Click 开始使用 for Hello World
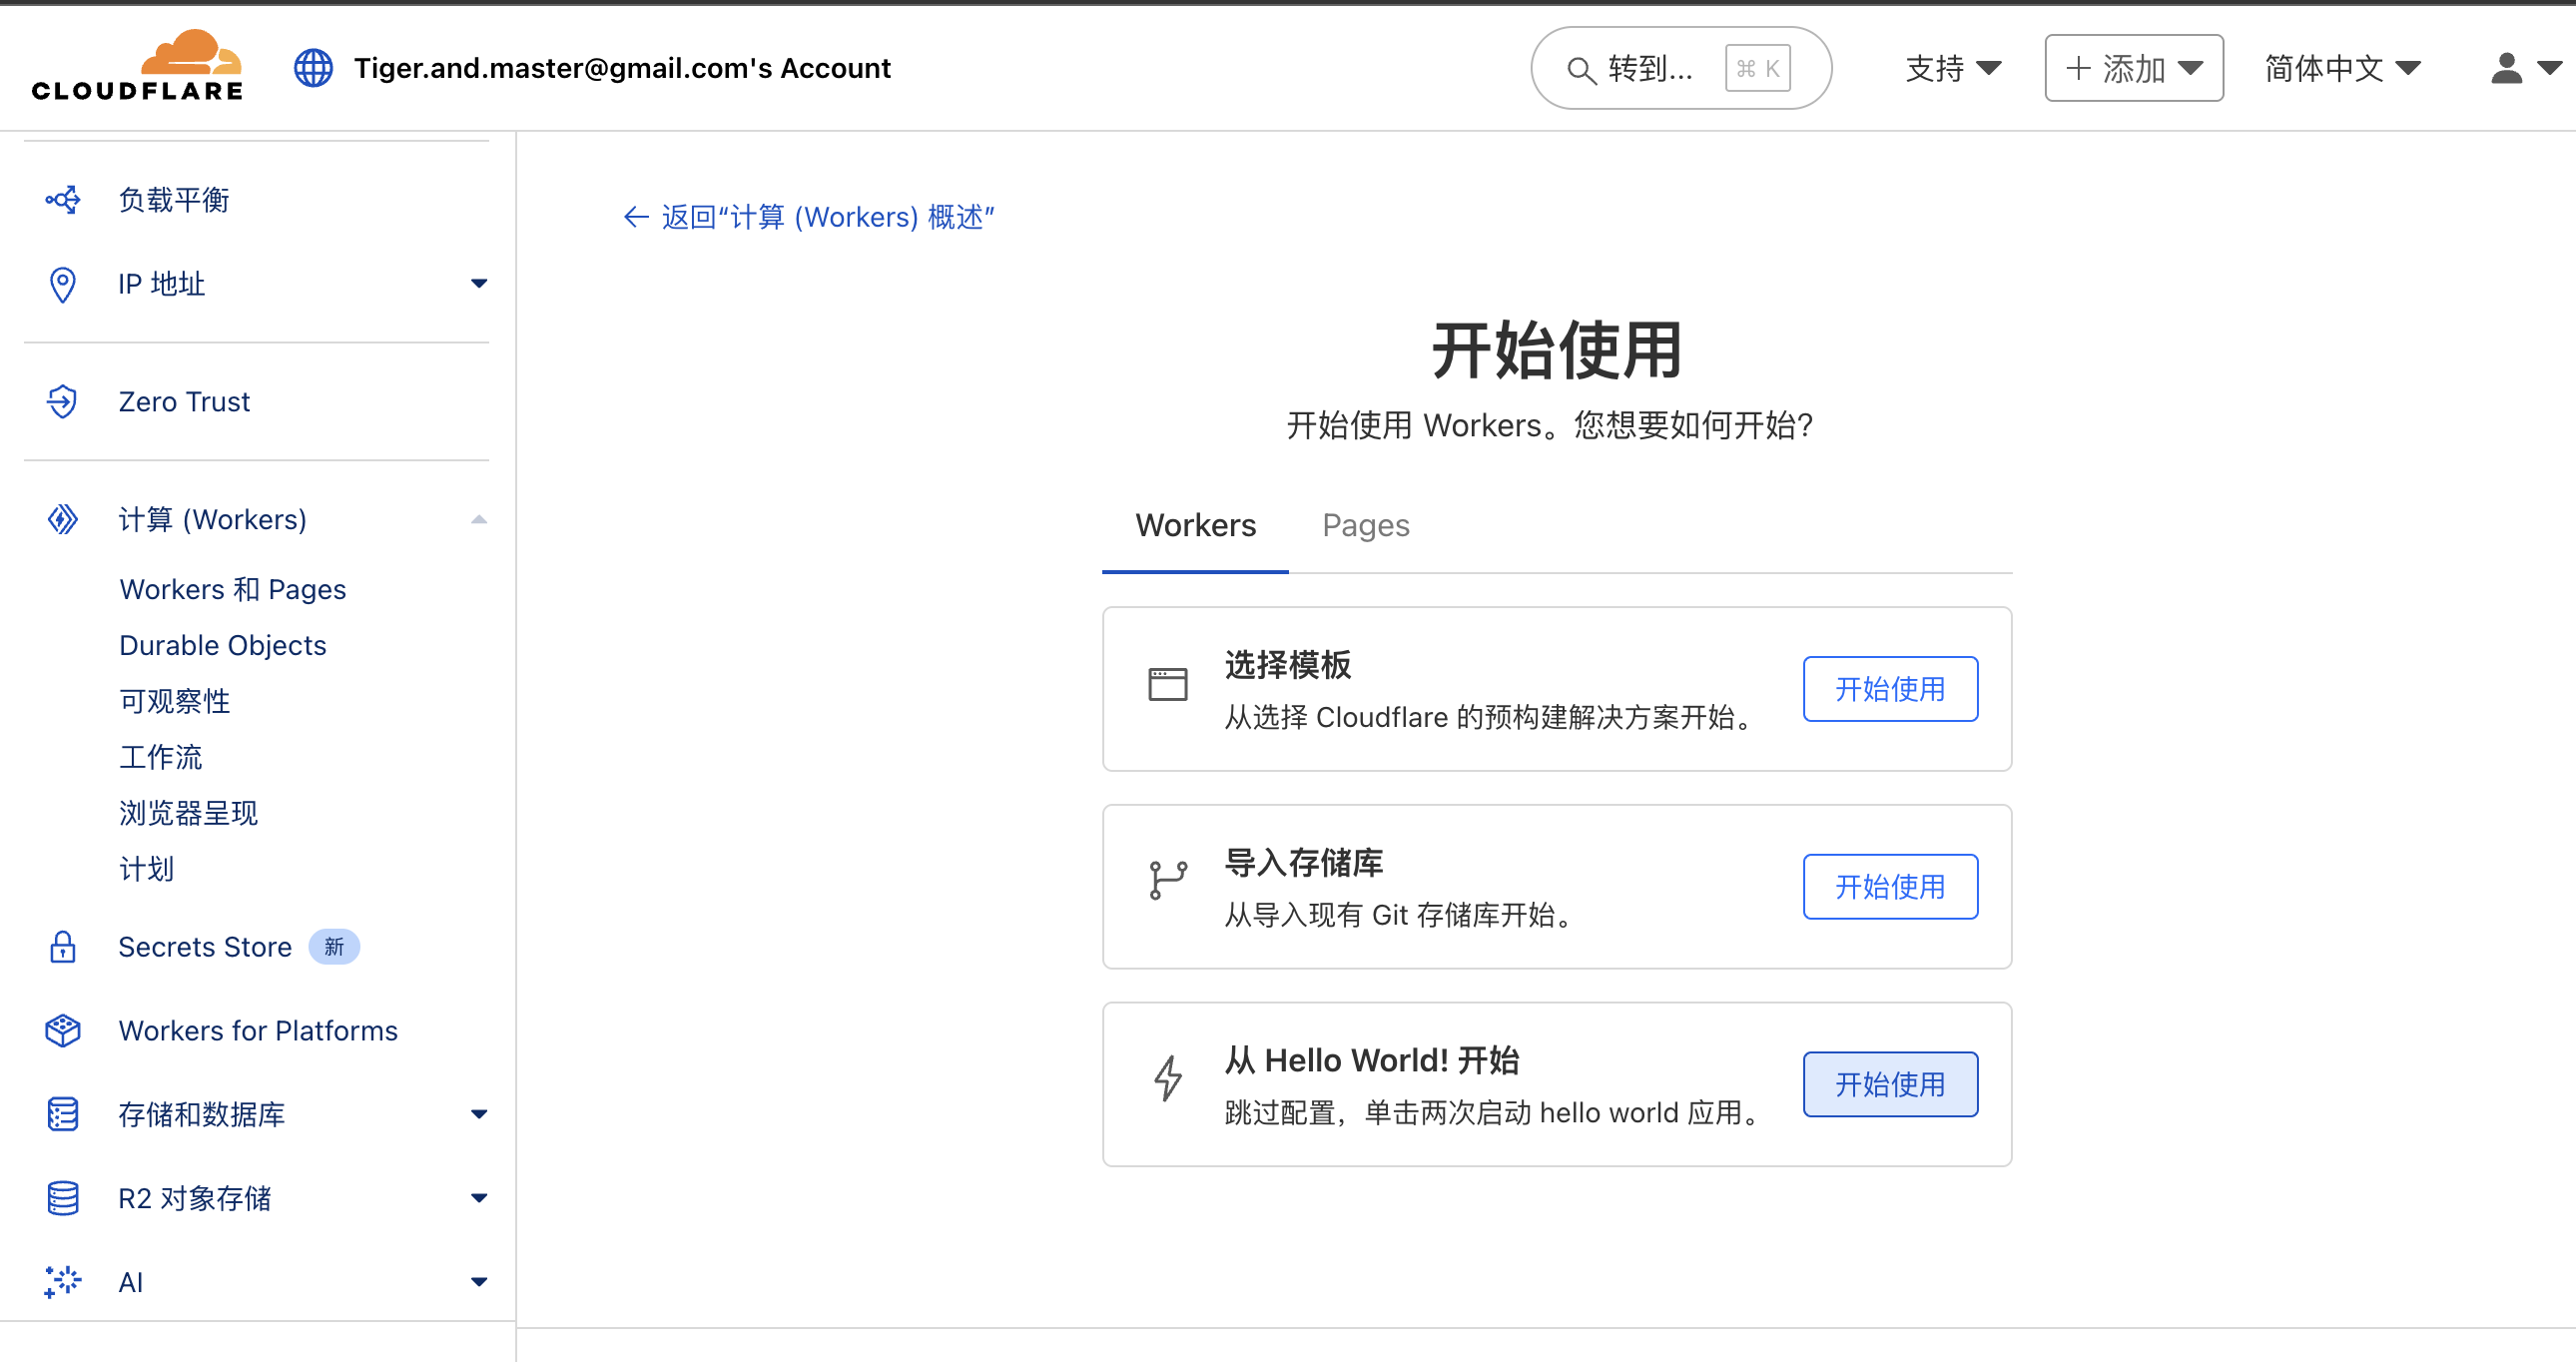 1890,1084
